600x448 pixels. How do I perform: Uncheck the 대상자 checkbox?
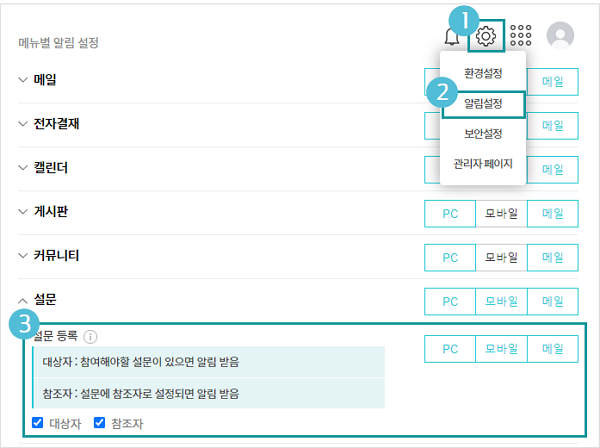[38, 423]
